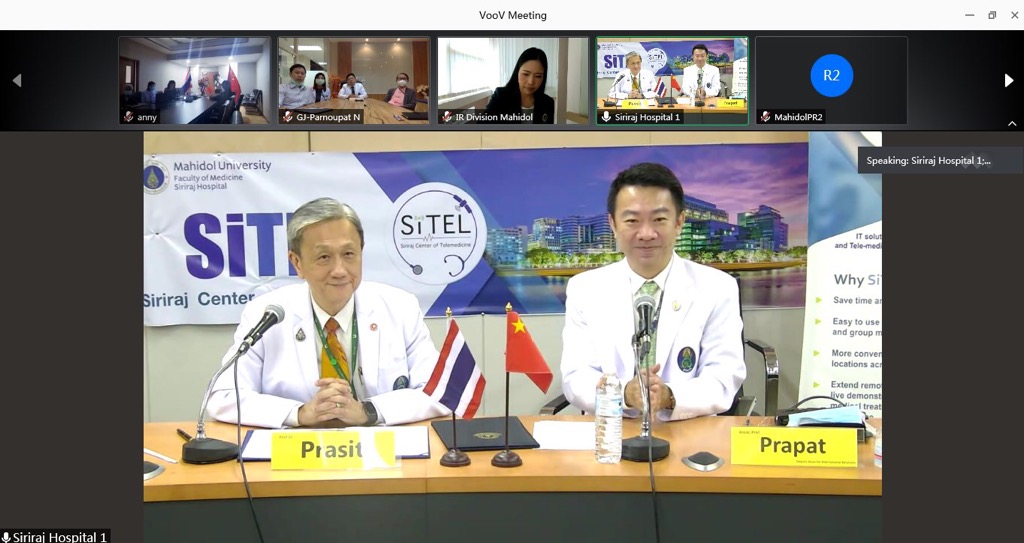Screen dimensions: 1024x543
Task: Open anny's video thumbnail
Action: pos(195,80)
